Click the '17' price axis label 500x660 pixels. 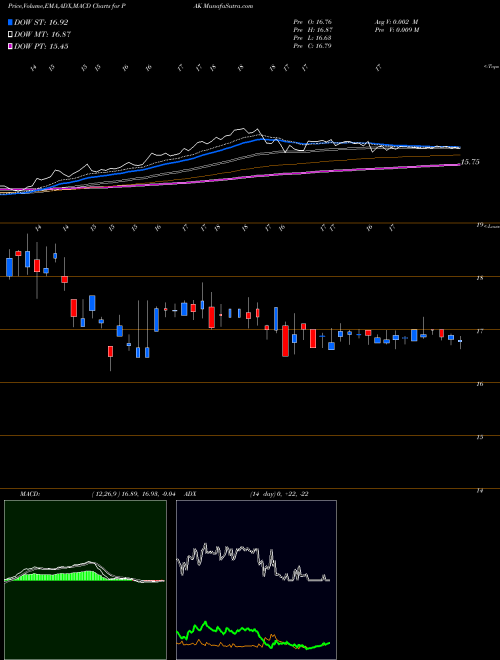480,331
